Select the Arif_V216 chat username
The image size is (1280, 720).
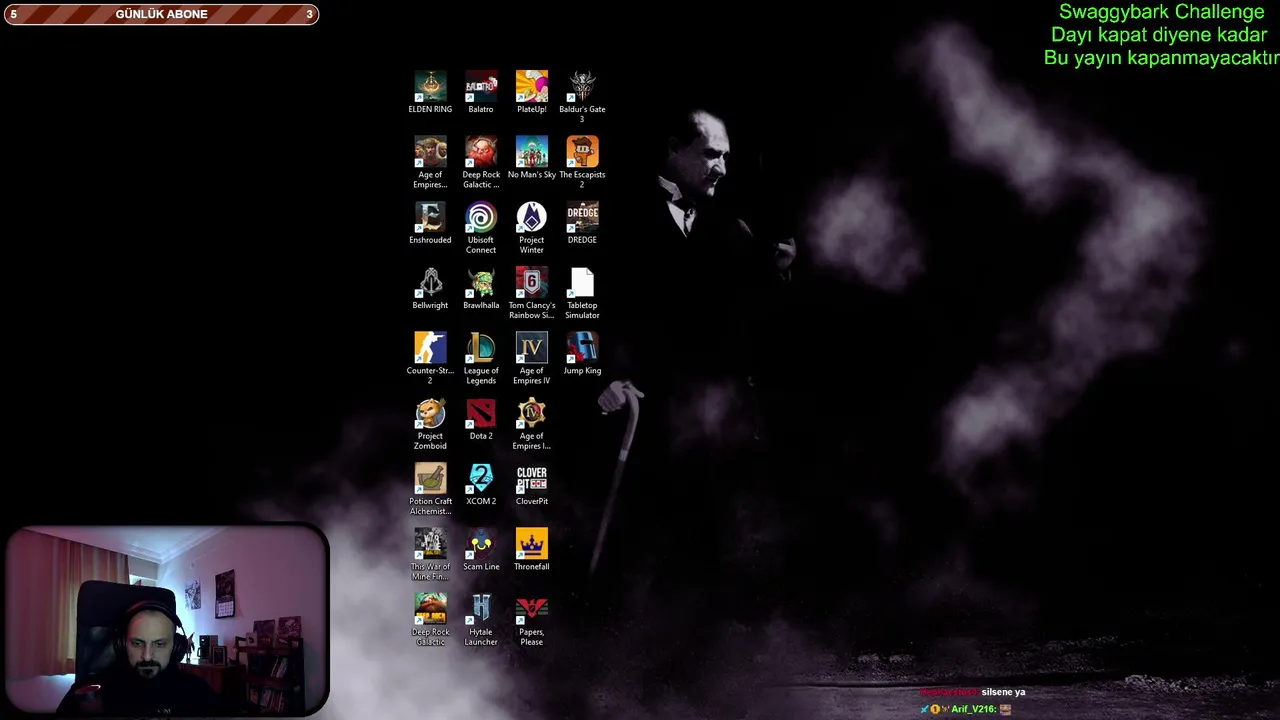tap(973, 709)
